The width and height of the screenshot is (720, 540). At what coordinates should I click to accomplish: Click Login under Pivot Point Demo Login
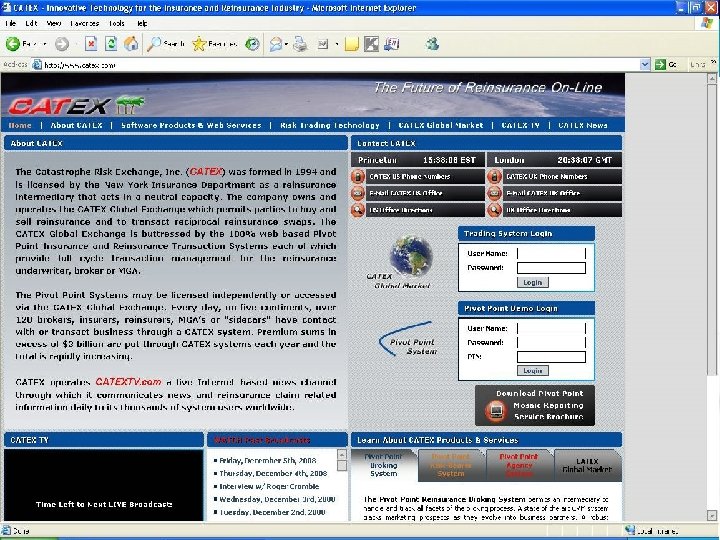click(533, 371)
